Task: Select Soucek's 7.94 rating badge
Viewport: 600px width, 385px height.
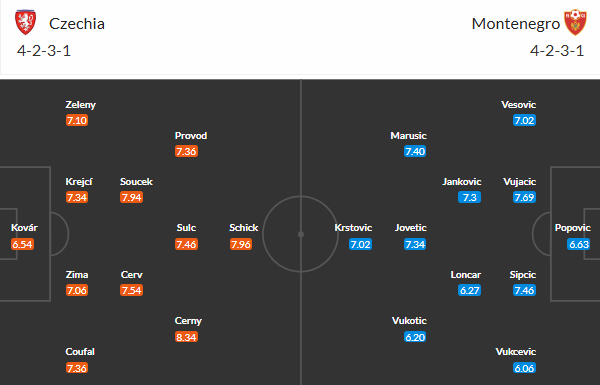Action: [131, 197]
